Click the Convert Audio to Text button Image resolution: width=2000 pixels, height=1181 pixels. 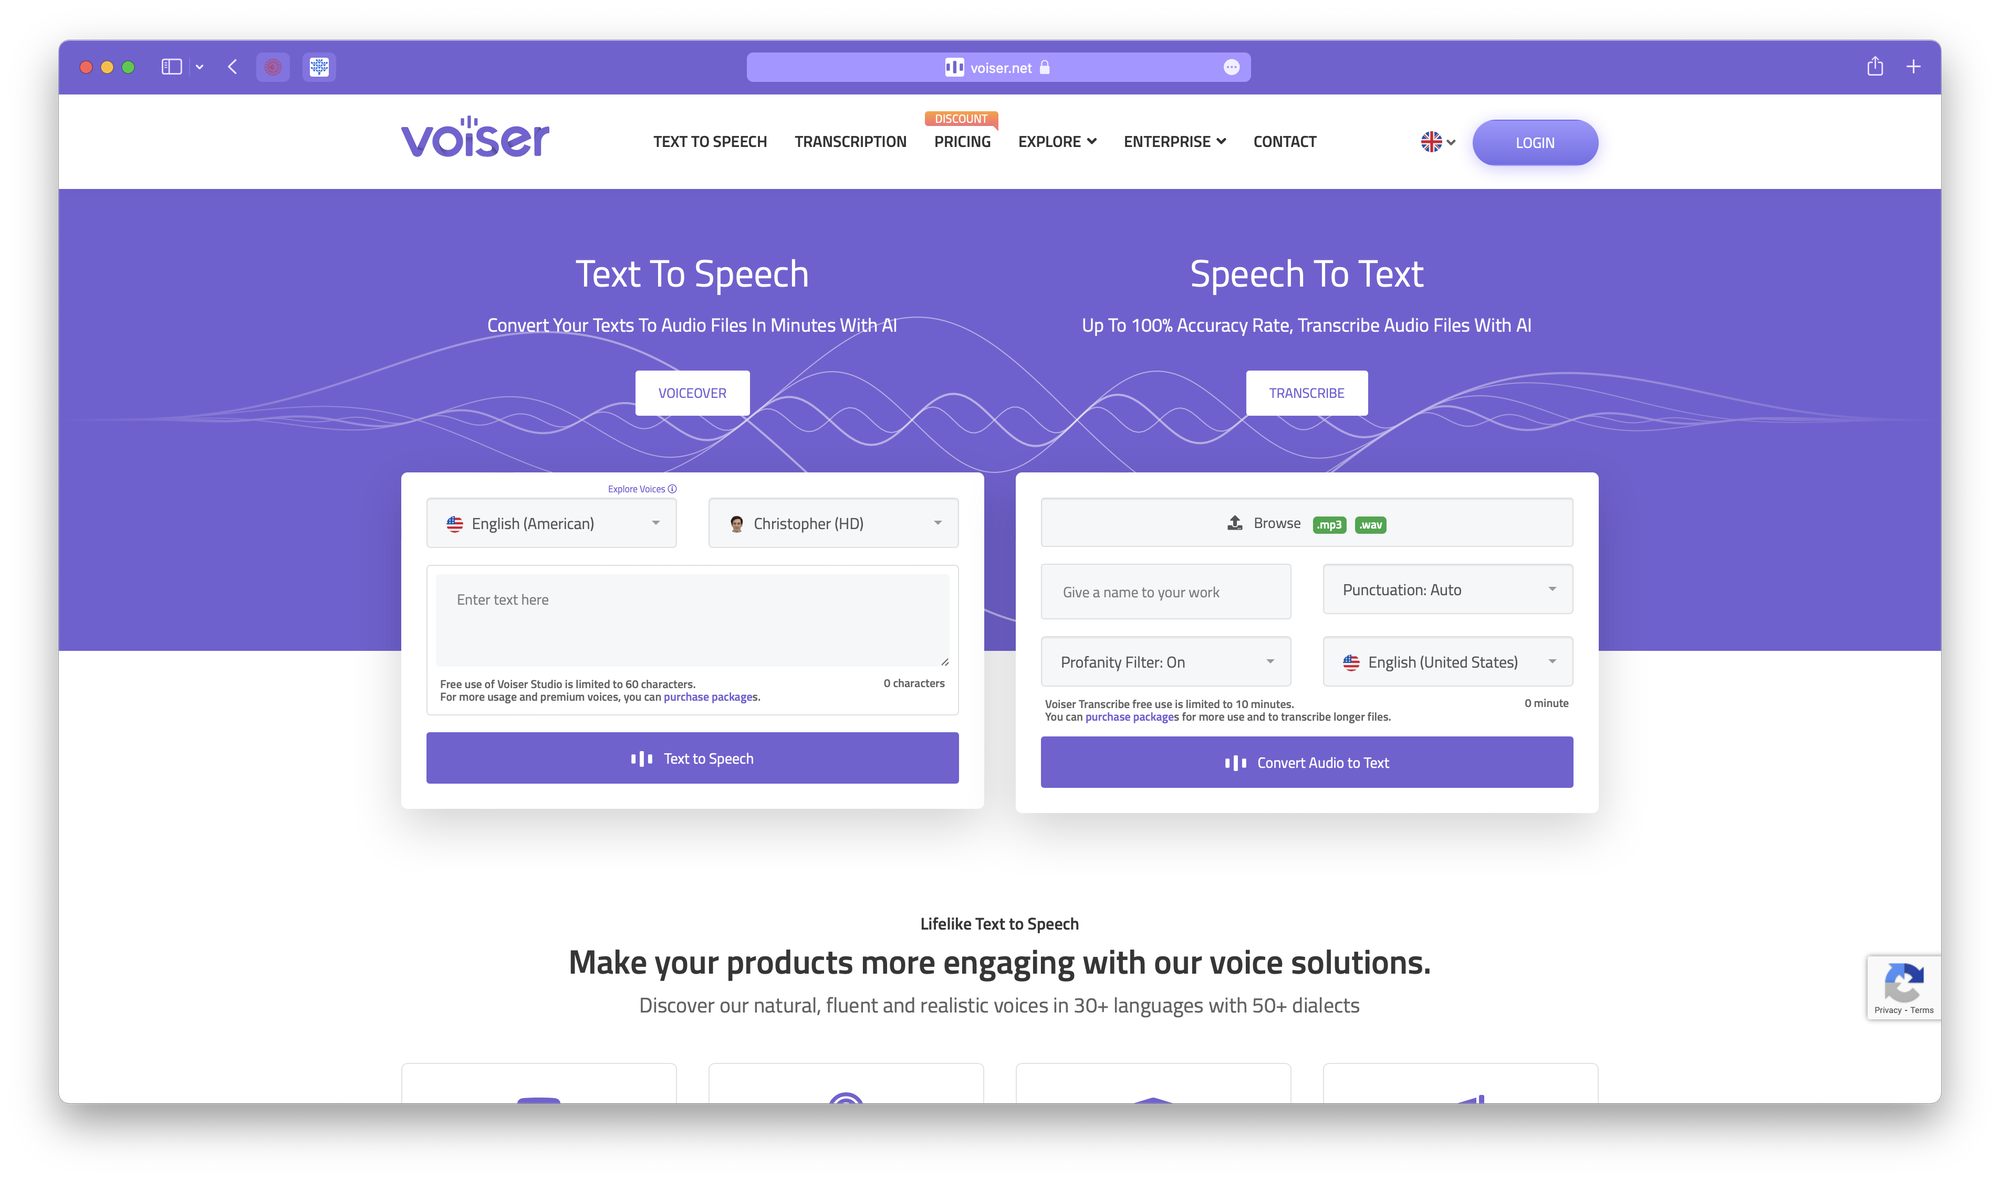pyautogui.click(x=1306, y=762)
